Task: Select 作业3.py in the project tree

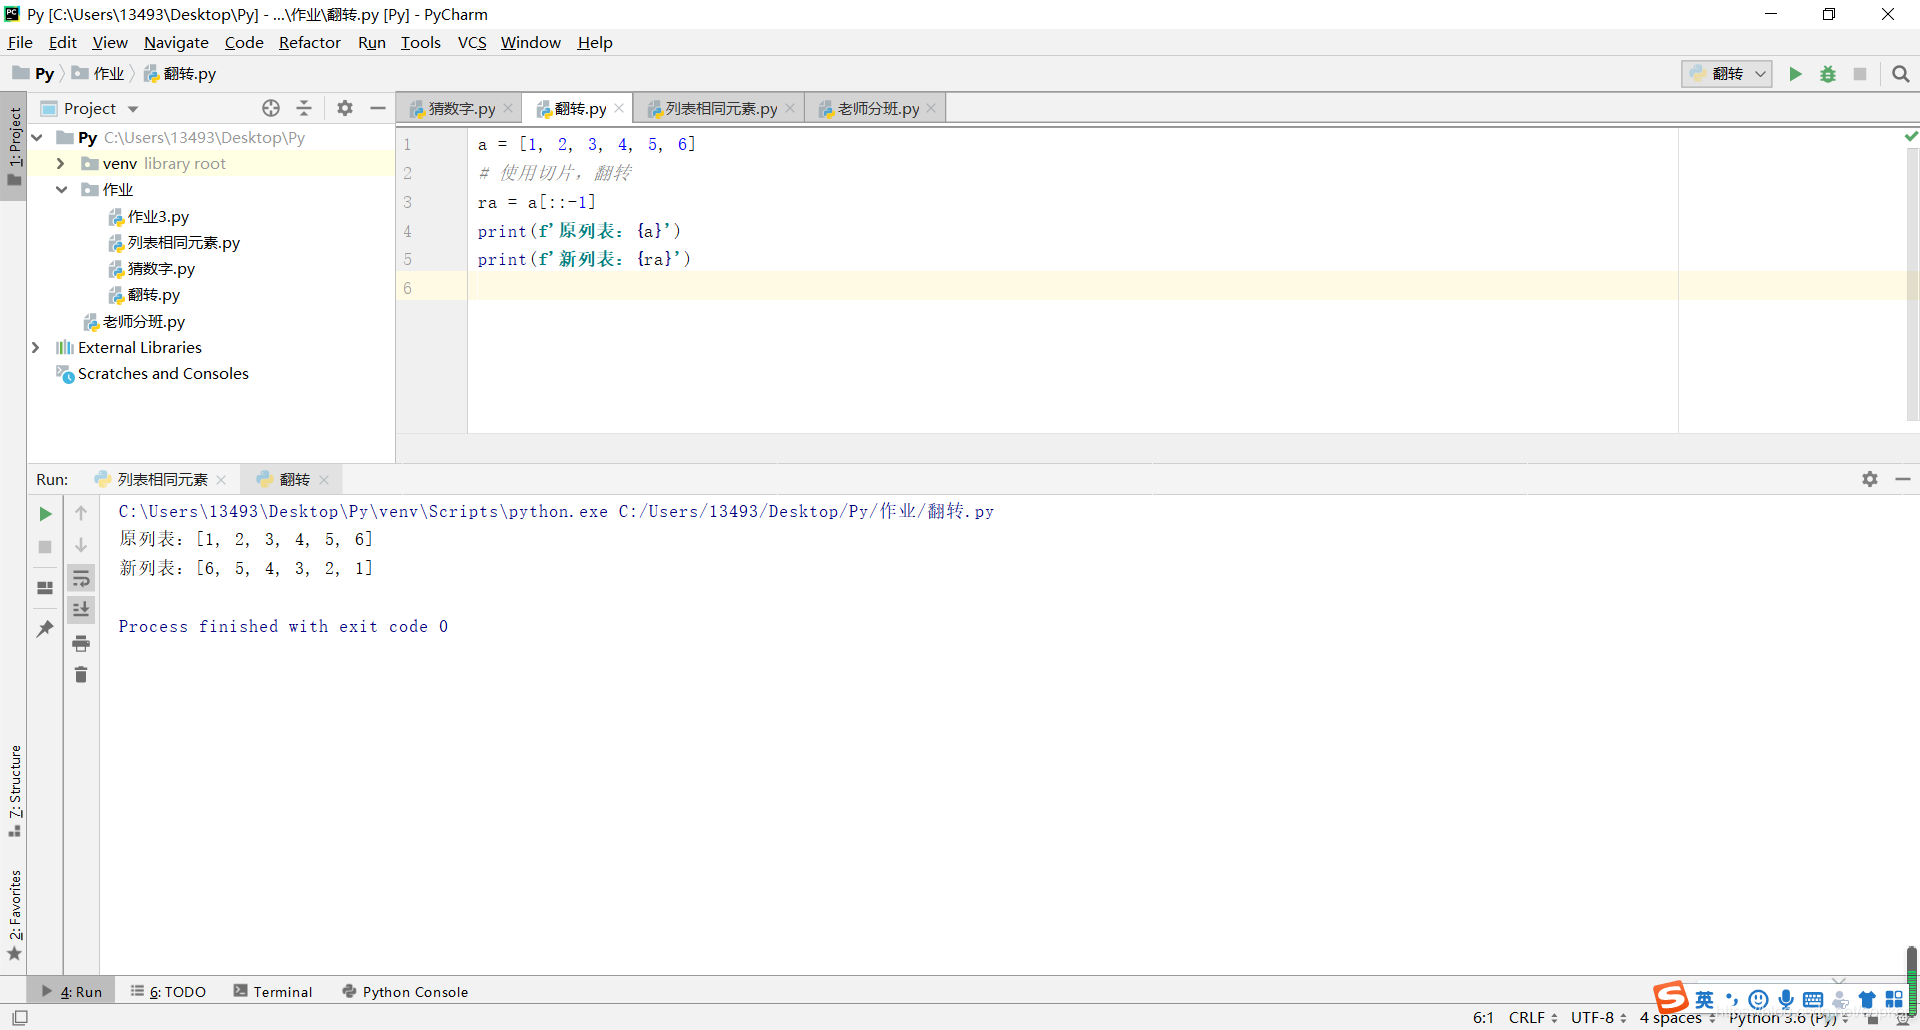Action: (149, 217)
